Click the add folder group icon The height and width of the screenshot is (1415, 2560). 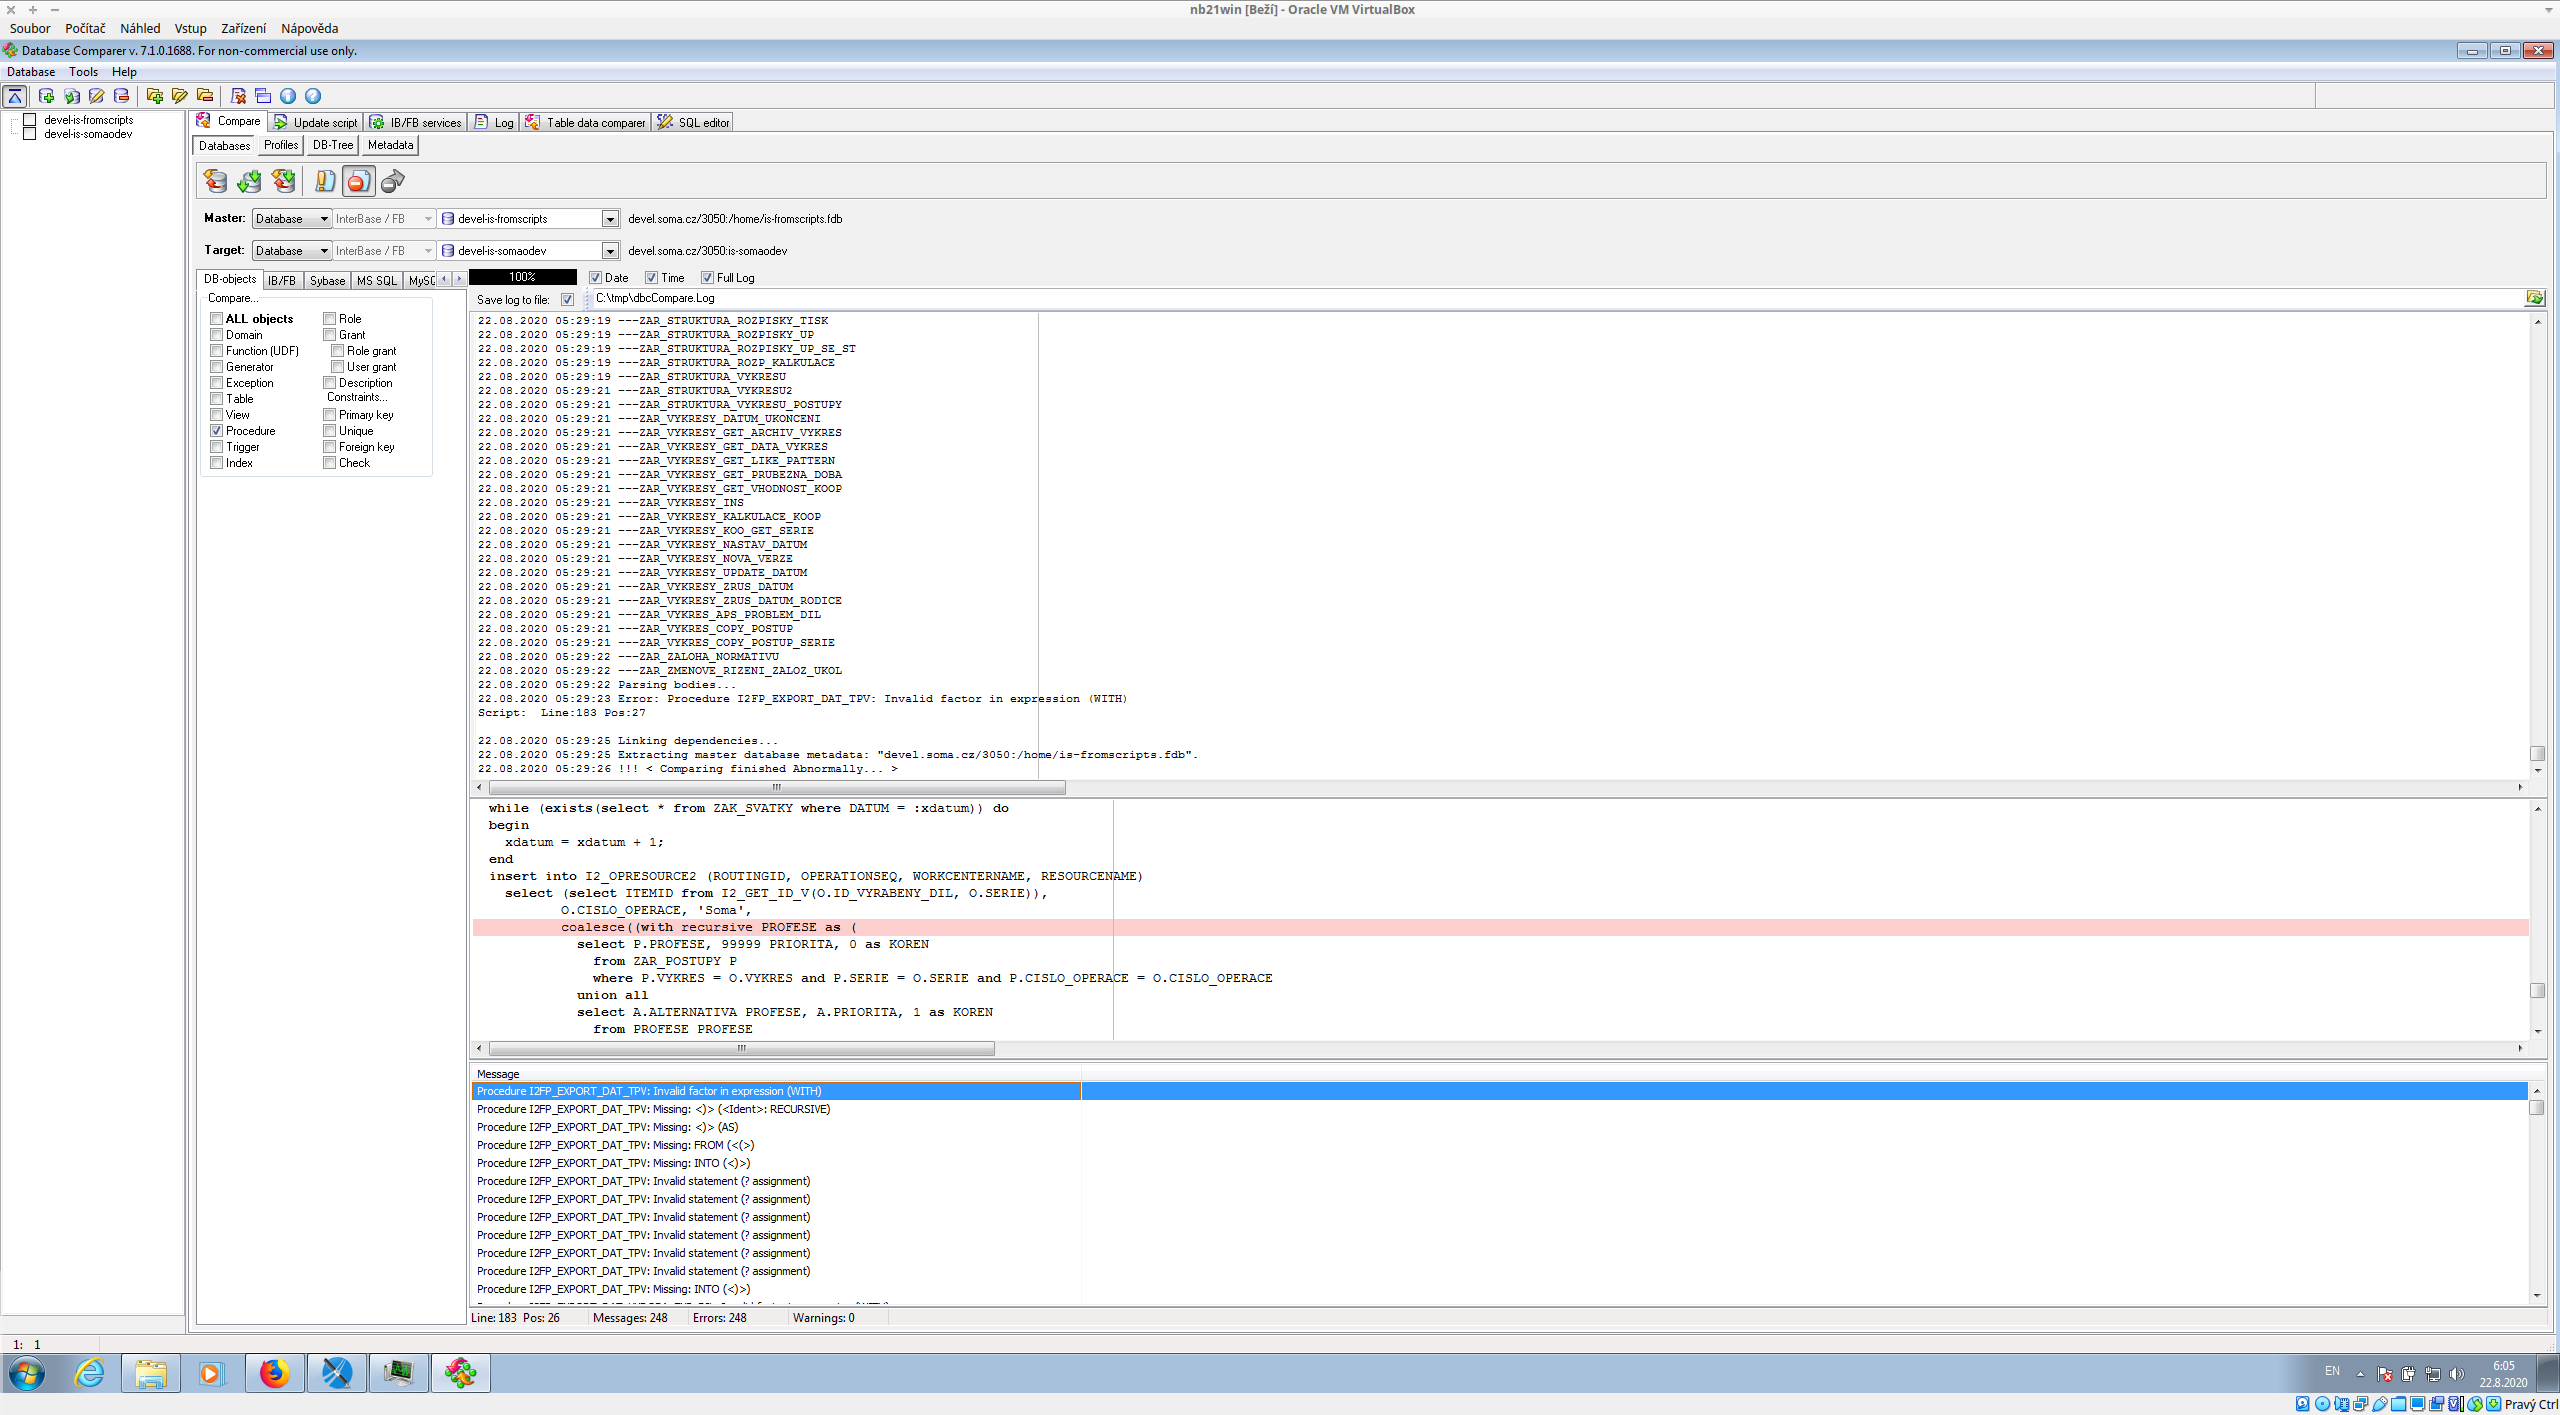[154, 96]
